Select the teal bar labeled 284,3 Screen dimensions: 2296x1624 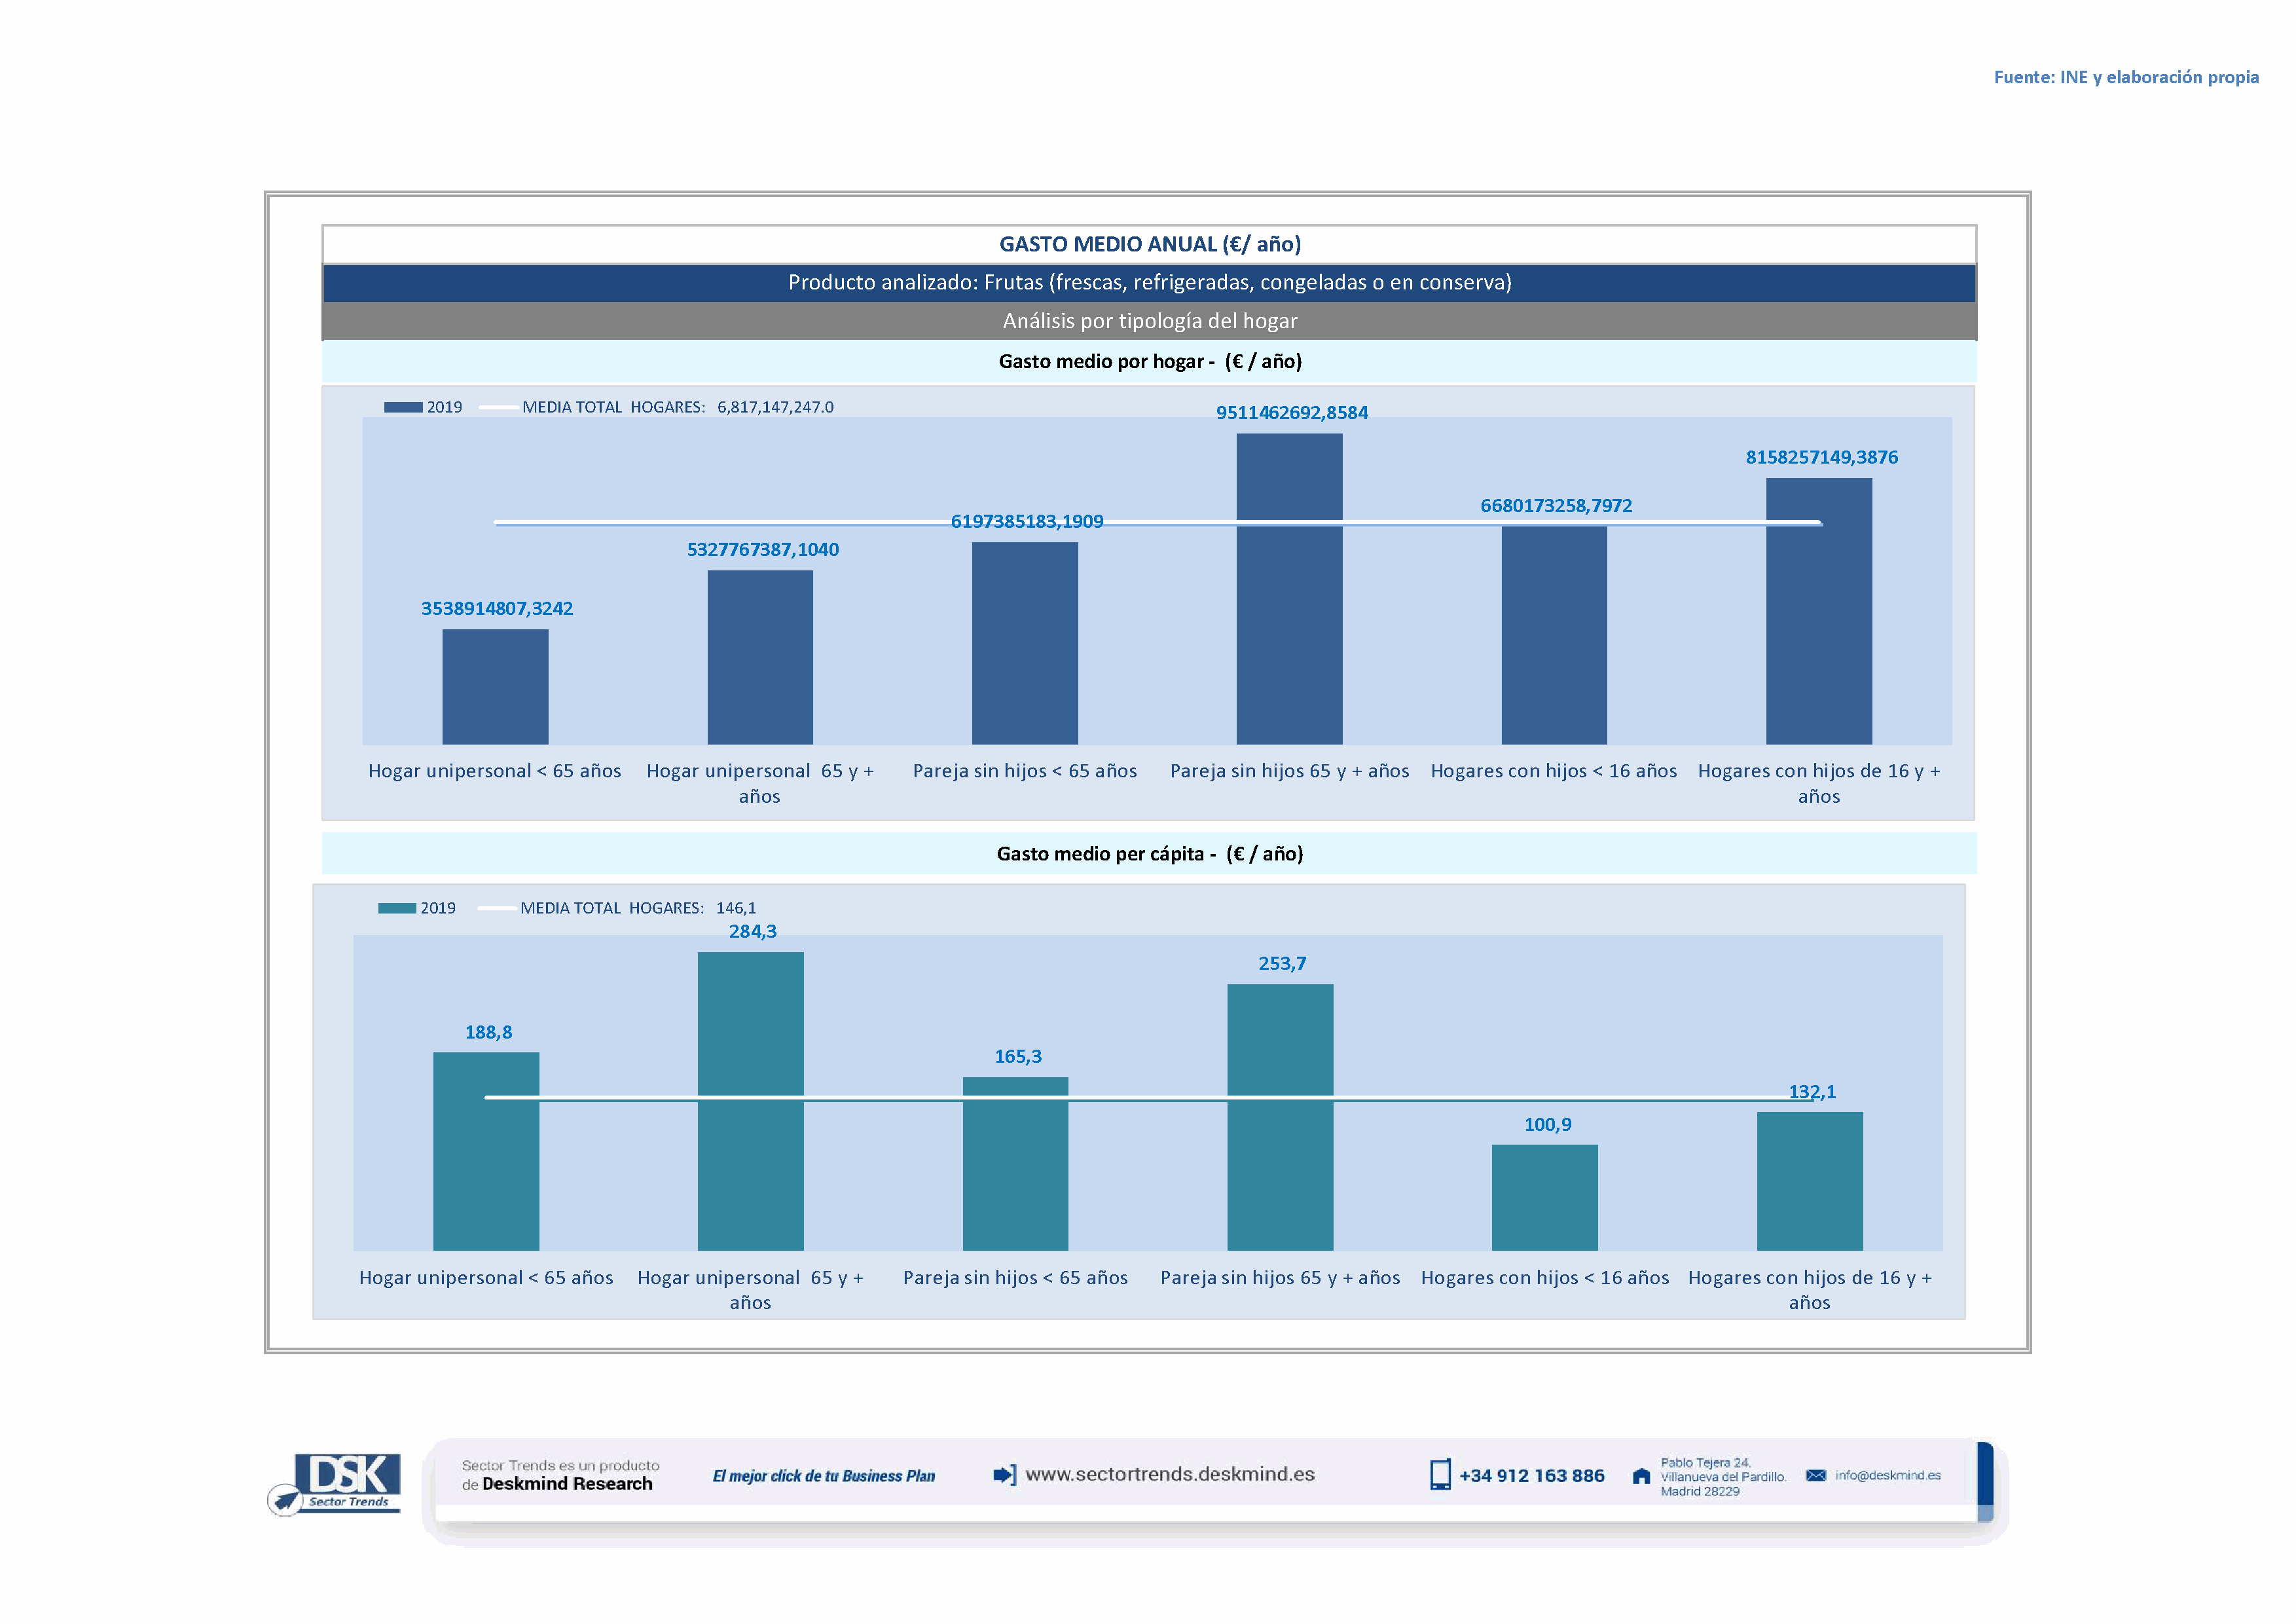pyautogui.click(x=750, y=1100)
